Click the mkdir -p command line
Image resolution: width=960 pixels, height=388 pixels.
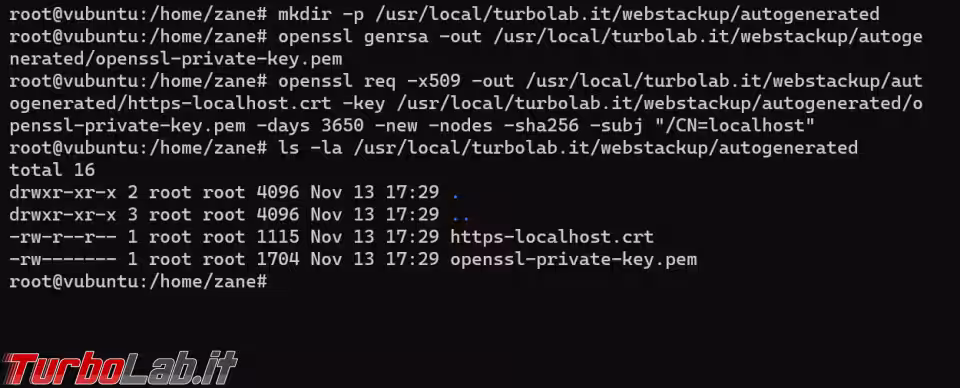444,14
